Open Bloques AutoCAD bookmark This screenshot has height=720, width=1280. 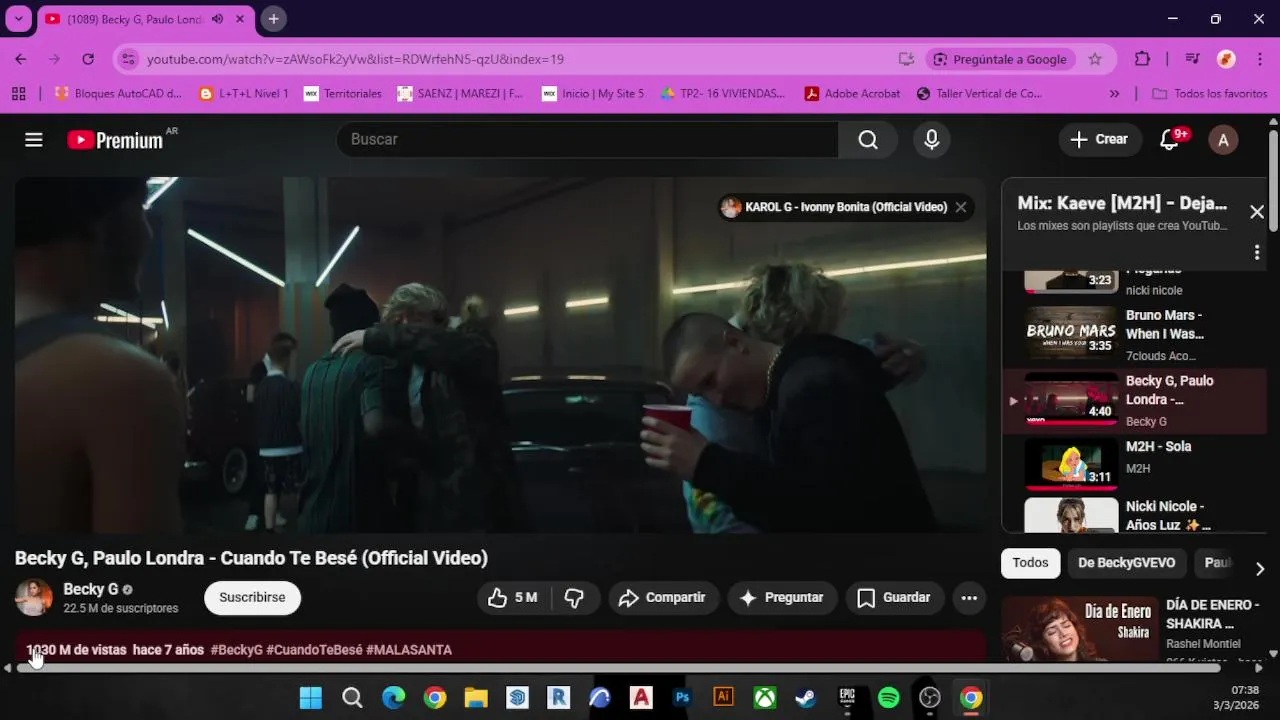[x=118, y=94]
